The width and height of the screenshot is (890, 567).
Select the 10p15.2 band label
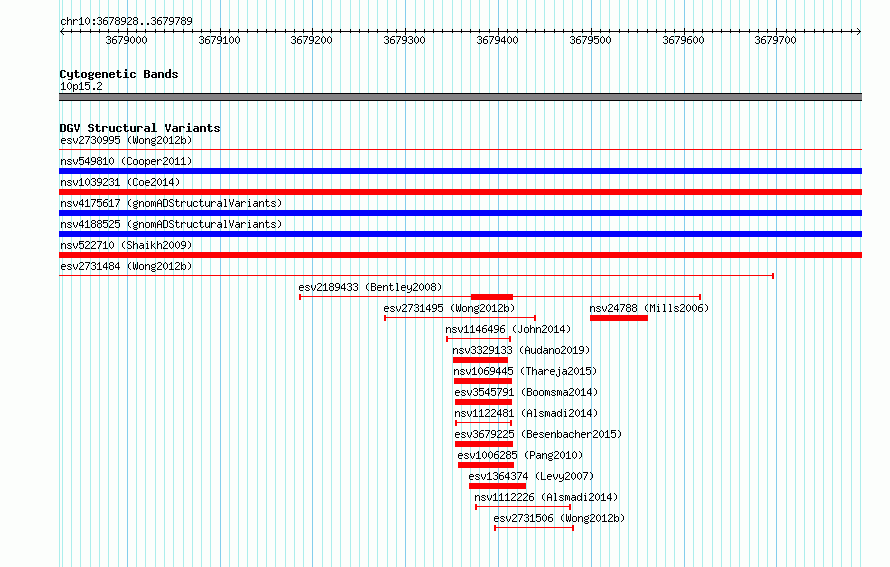pos(81,86)
